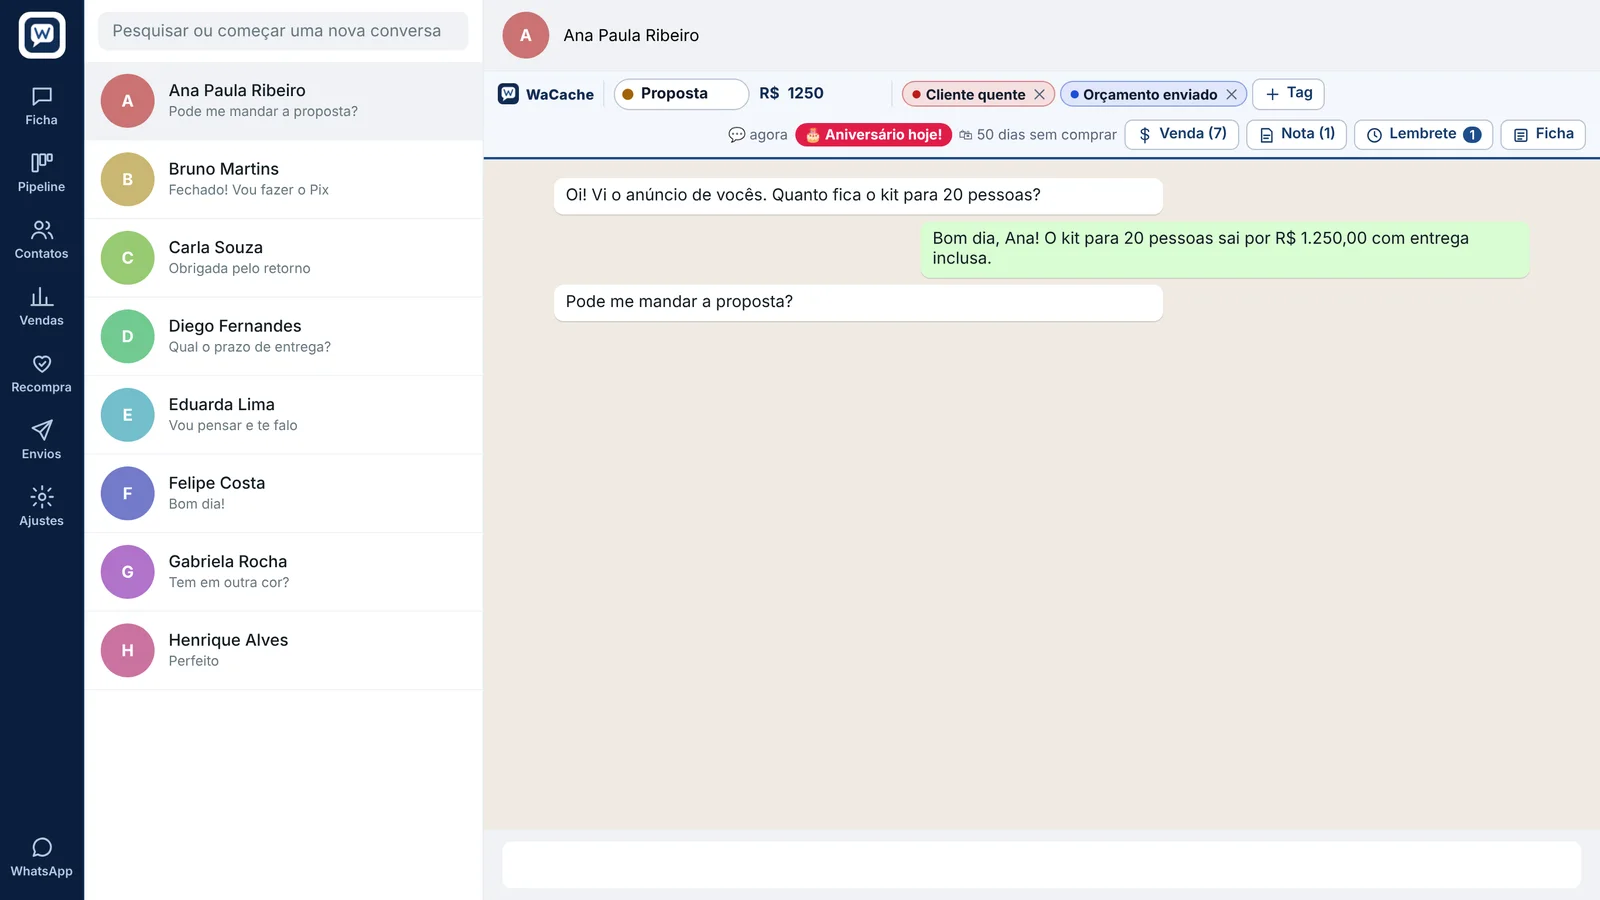Switch to WhatsApp in sidebar
This screenshot has height=900, width=1600.
(x=41, y=858)
